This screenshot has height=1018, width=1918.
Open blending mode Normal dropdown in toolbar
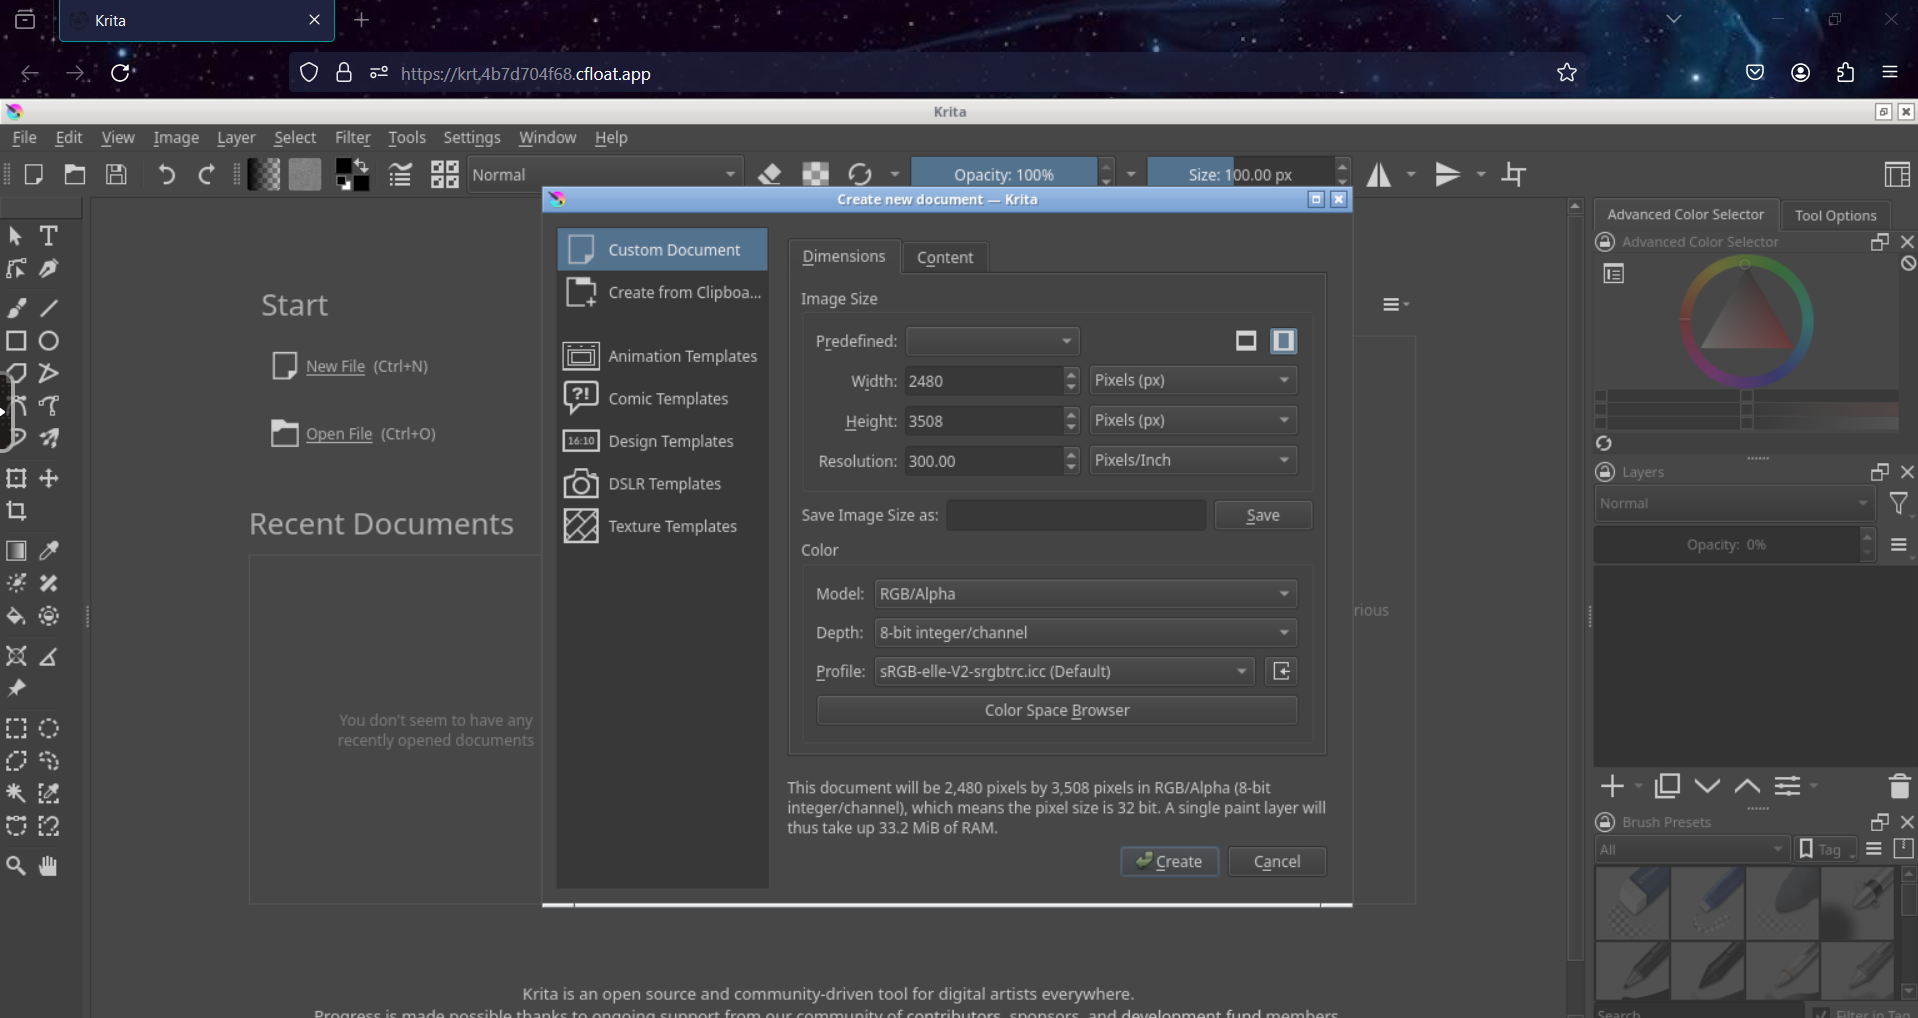tap(605, 174)
